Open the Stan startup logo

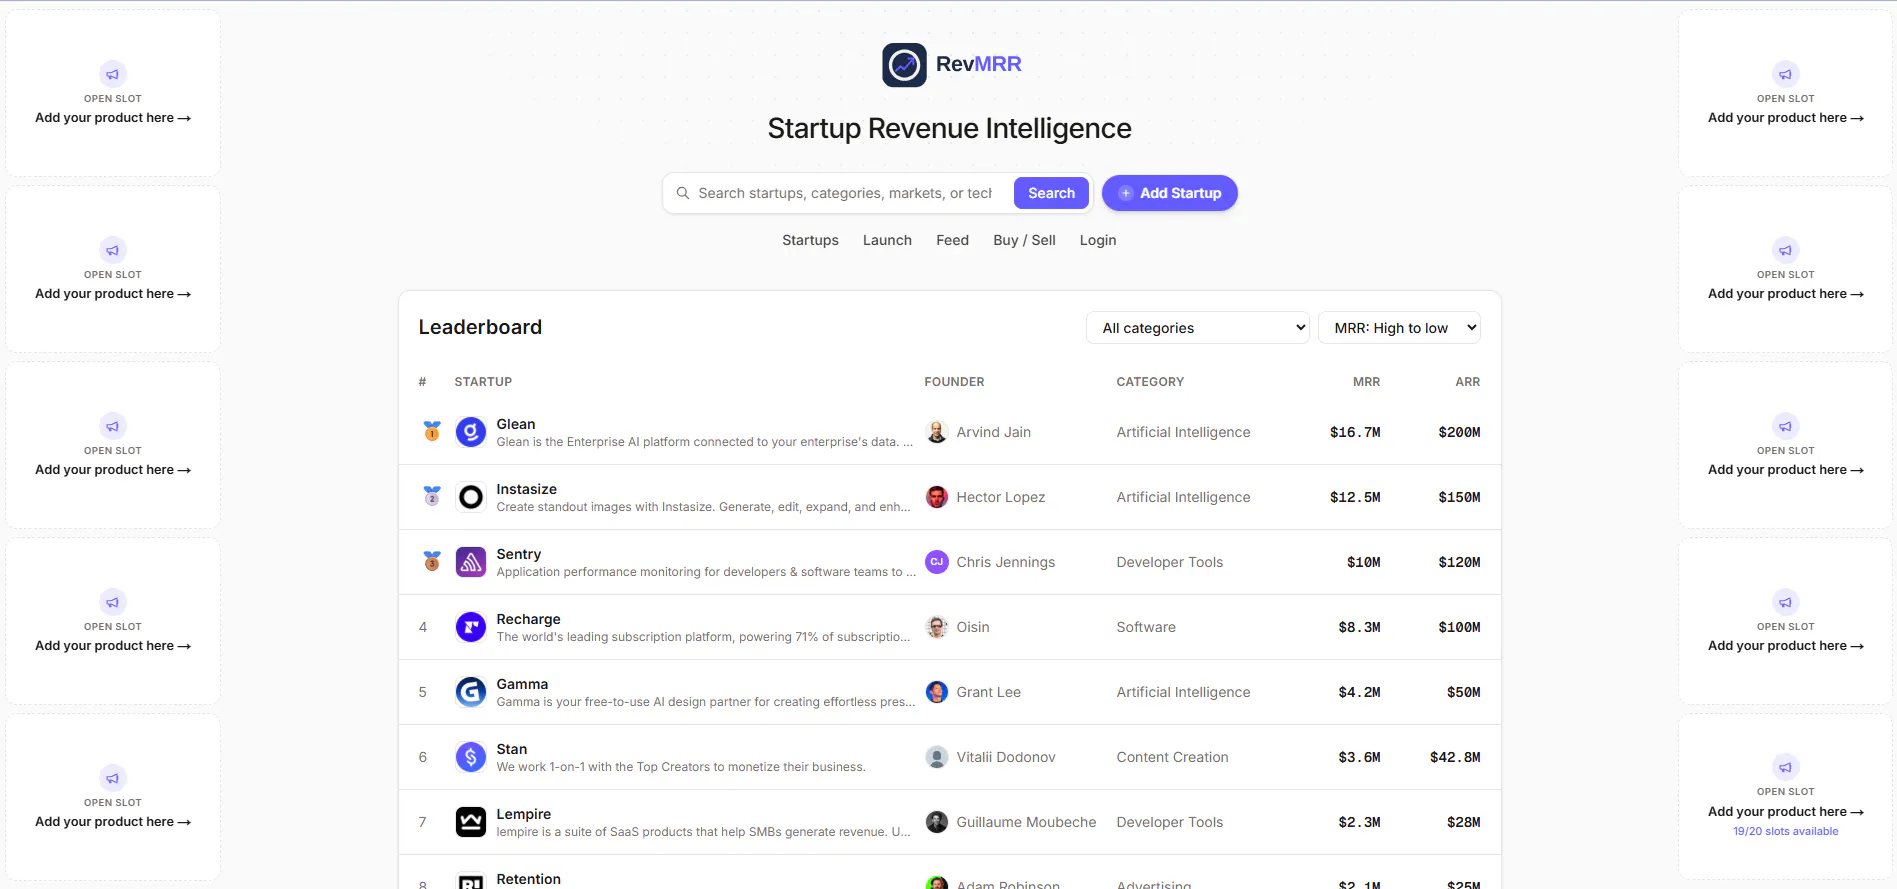coord(471,757)
